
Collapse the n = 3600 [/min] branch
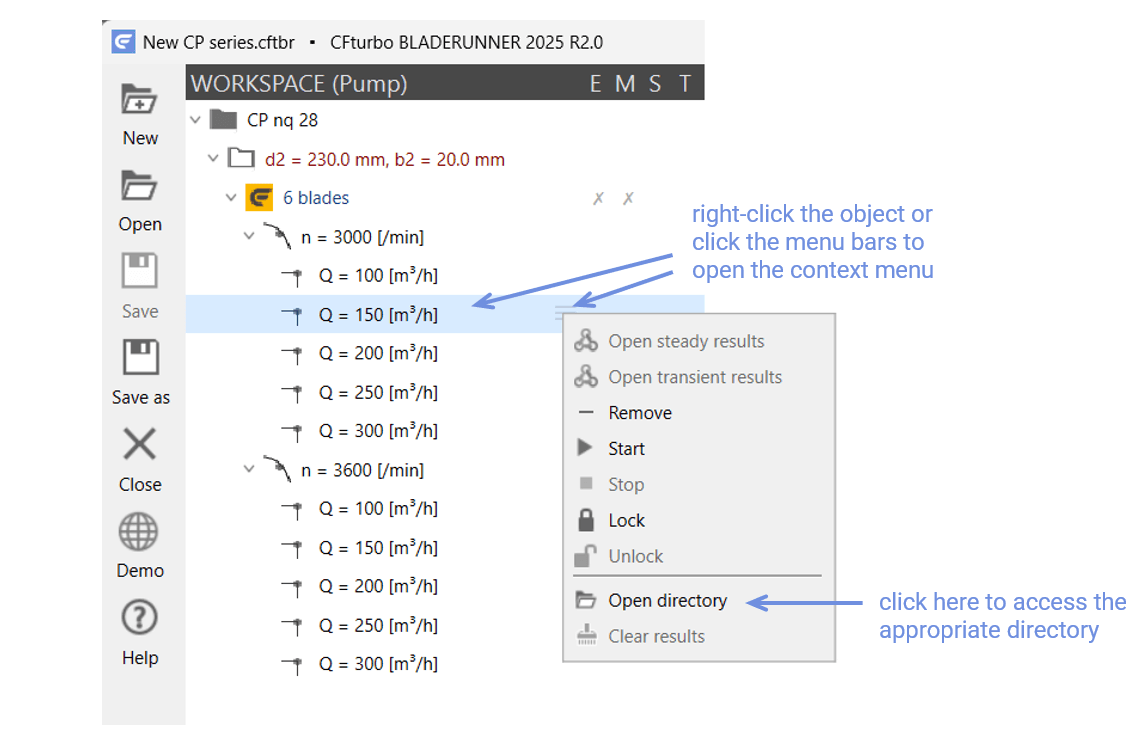coord(249,468)
